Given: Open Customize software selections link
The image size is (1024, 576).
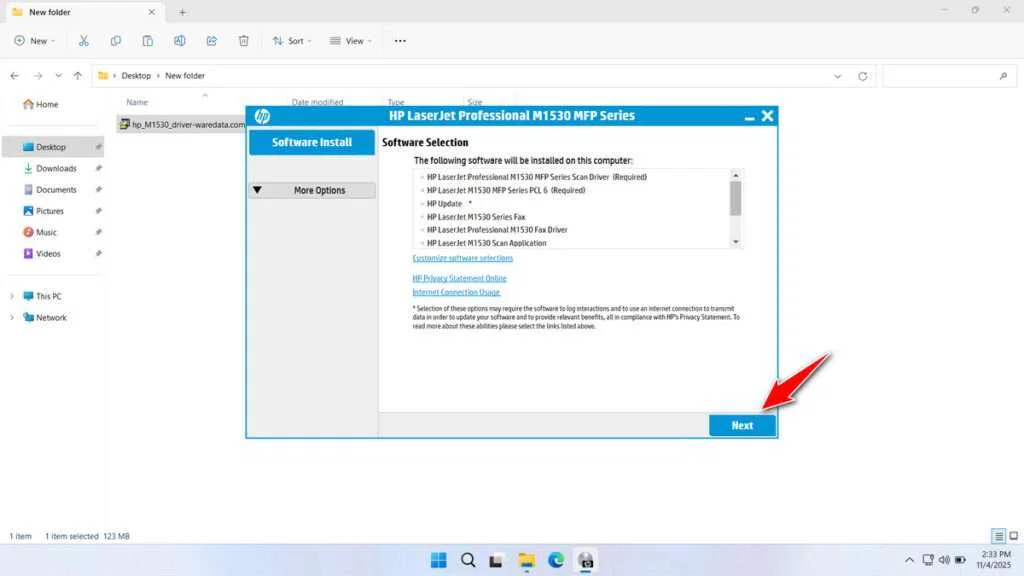Looking at the screenshot, I should [x=462, y=258].
